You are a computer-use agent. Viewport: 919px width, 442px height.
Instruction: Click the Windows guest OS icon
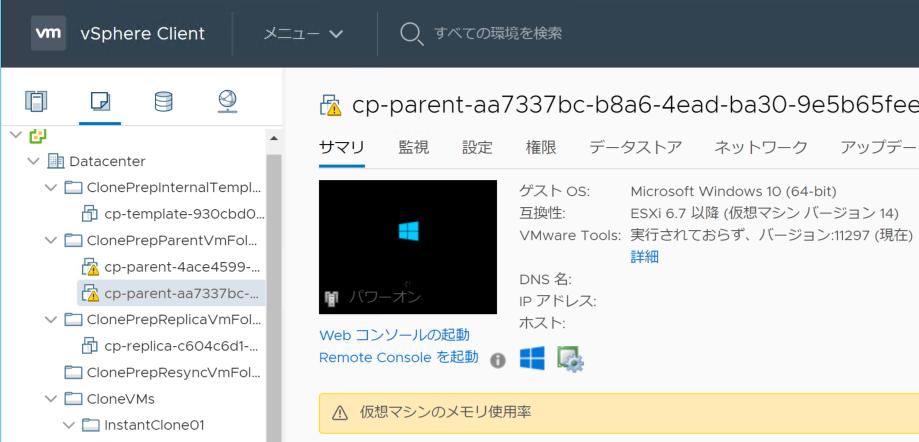(x=532, y=358)
